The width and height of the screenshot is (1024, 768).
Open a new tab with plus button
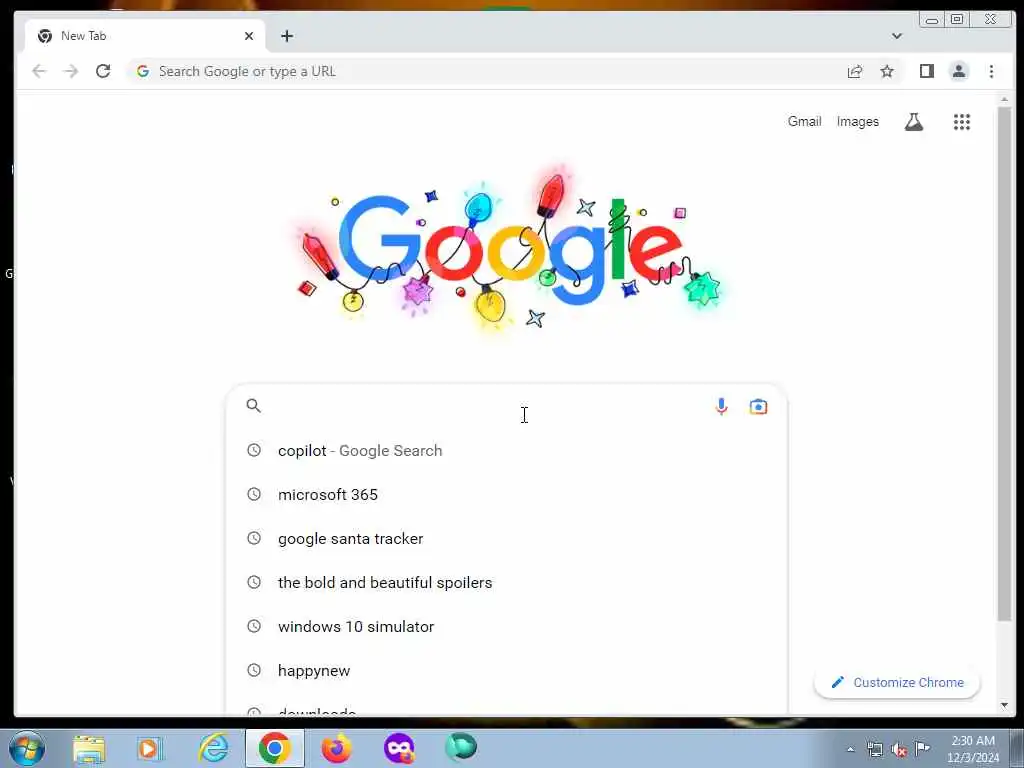(287, 36)
